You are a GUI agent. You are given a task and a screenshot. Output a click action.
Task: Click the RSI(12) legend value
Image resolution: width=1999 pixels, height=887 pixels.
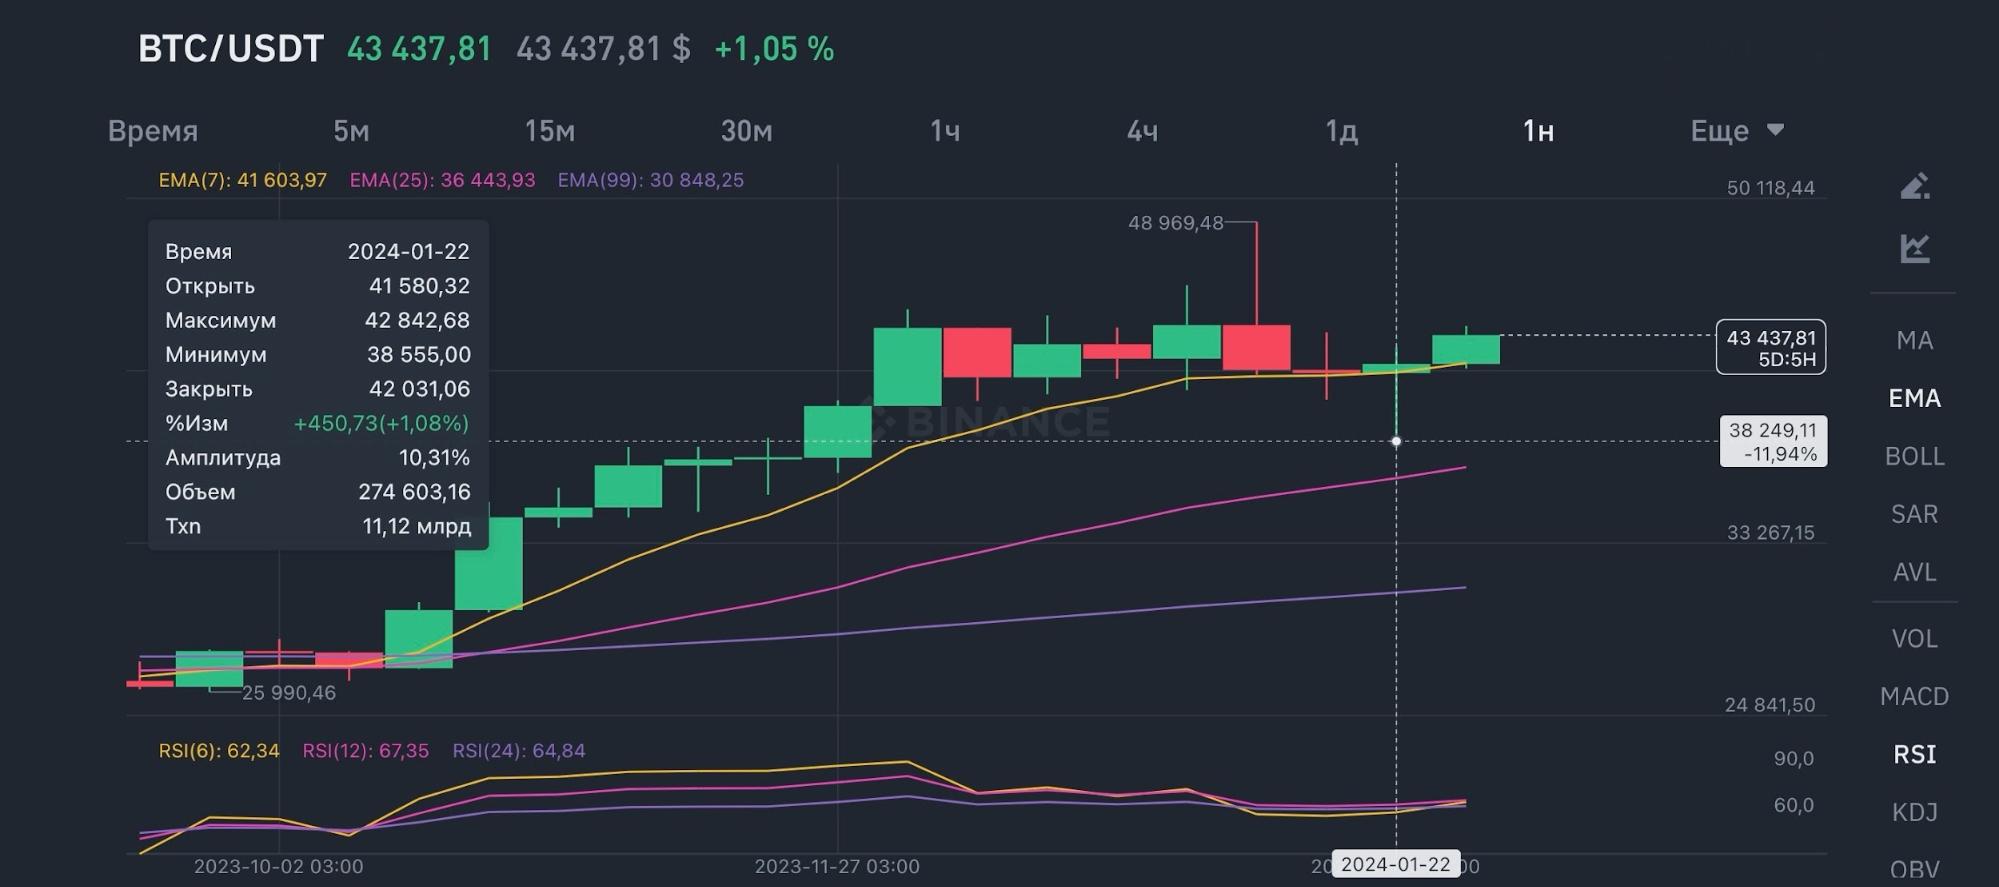(365, 750)
